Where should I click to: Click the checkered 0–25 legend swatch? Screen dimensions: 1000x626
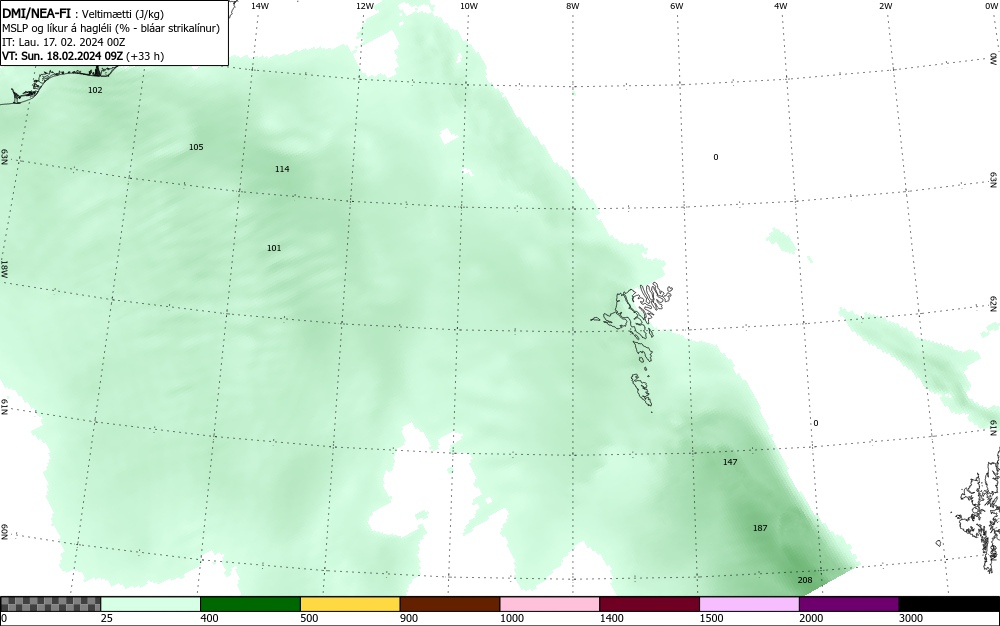pos(50,604)
